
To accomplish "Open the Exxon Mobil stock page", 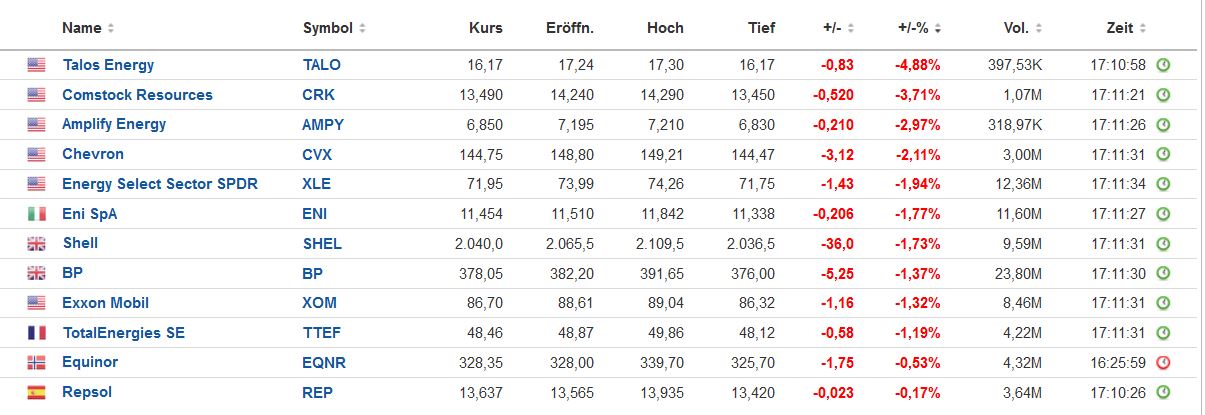I will point(105,303).
